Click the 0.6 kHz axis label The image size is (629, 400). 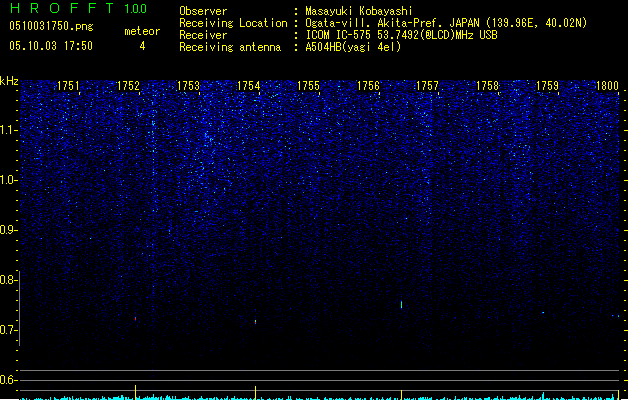pyautogui.click(x=8, y=380)
